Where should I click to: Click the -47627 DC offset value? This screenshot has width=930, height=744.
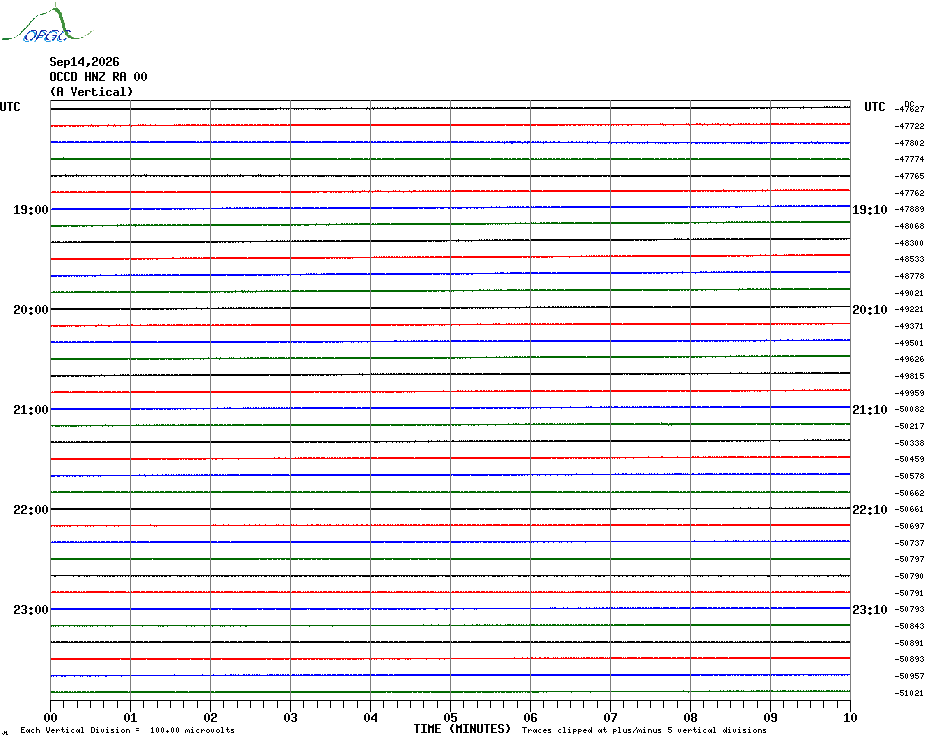point(909,109)
